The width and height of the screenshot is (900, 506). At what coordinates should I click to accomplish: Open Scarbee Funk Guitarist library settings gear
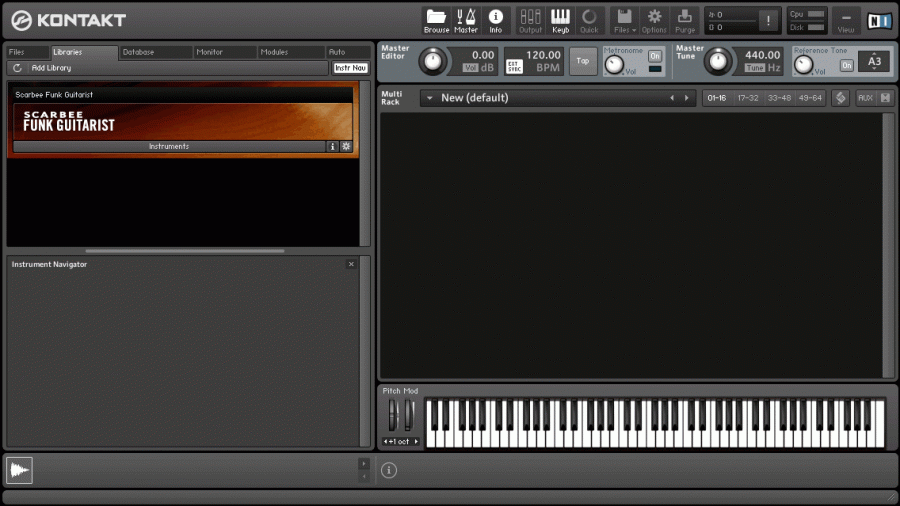pyautogui.click(x=346, y=146)
